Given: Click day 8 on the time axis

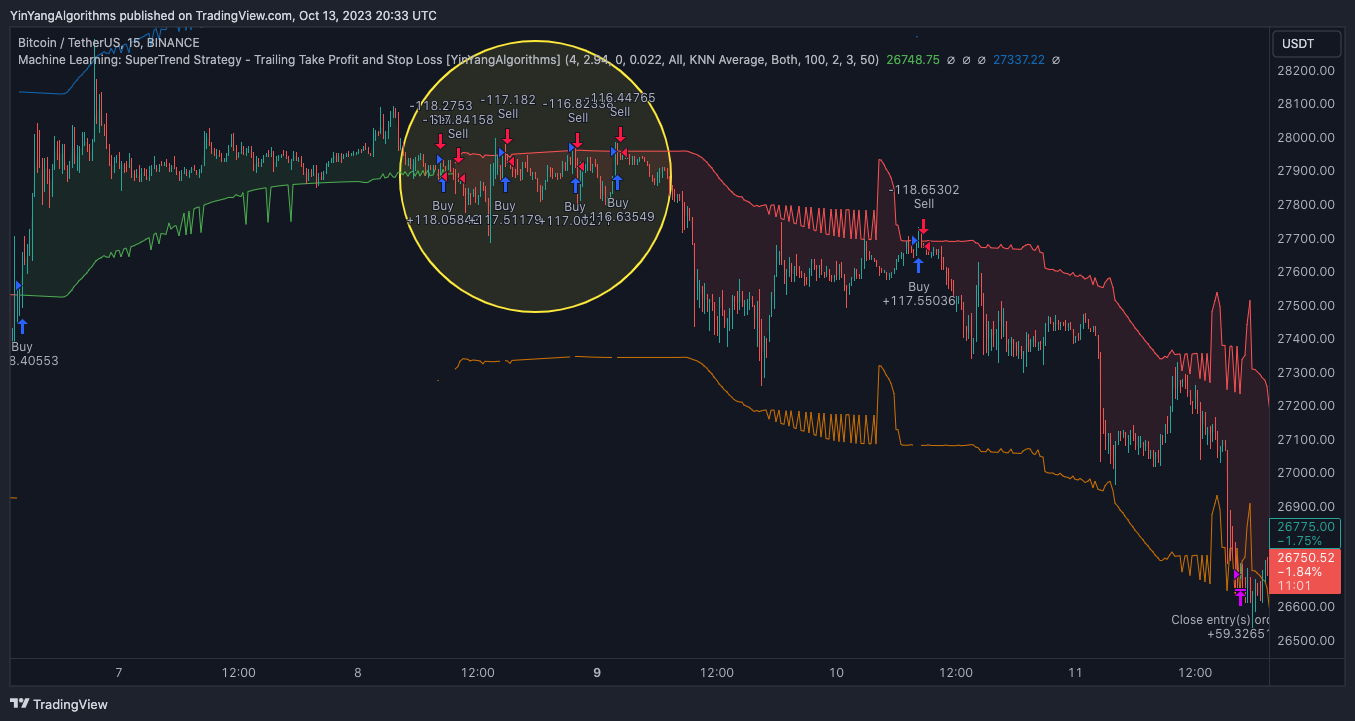Looking at the screenshot, I should pos(358,673).
